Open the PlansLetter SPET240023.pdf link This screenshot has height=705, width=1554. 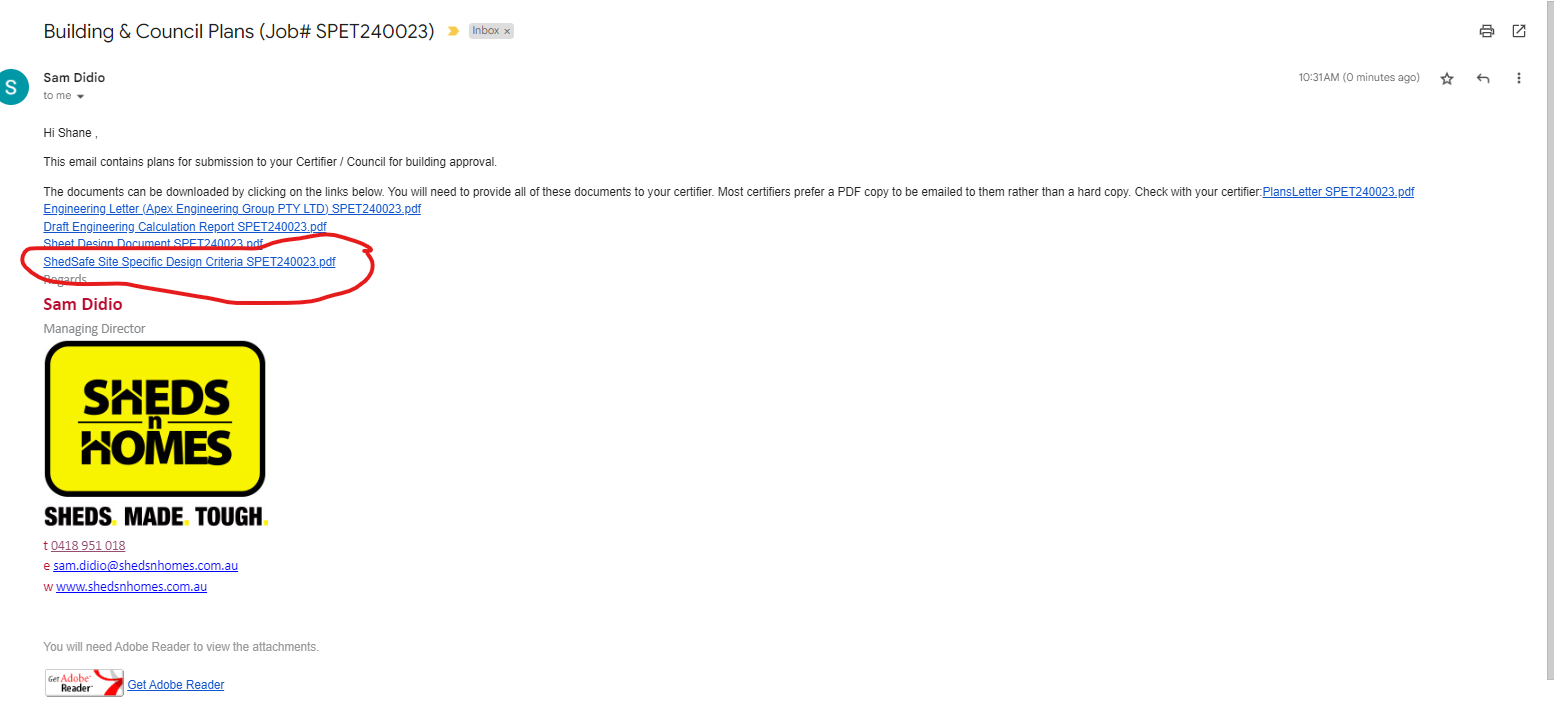click(1338, 192)
